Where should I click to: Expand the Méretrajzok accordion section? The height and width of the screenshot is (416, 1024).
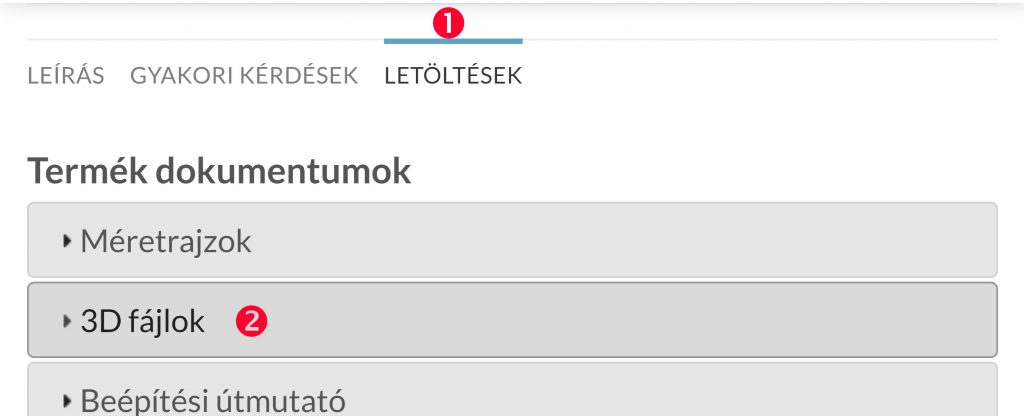click(x=513, y=240)
